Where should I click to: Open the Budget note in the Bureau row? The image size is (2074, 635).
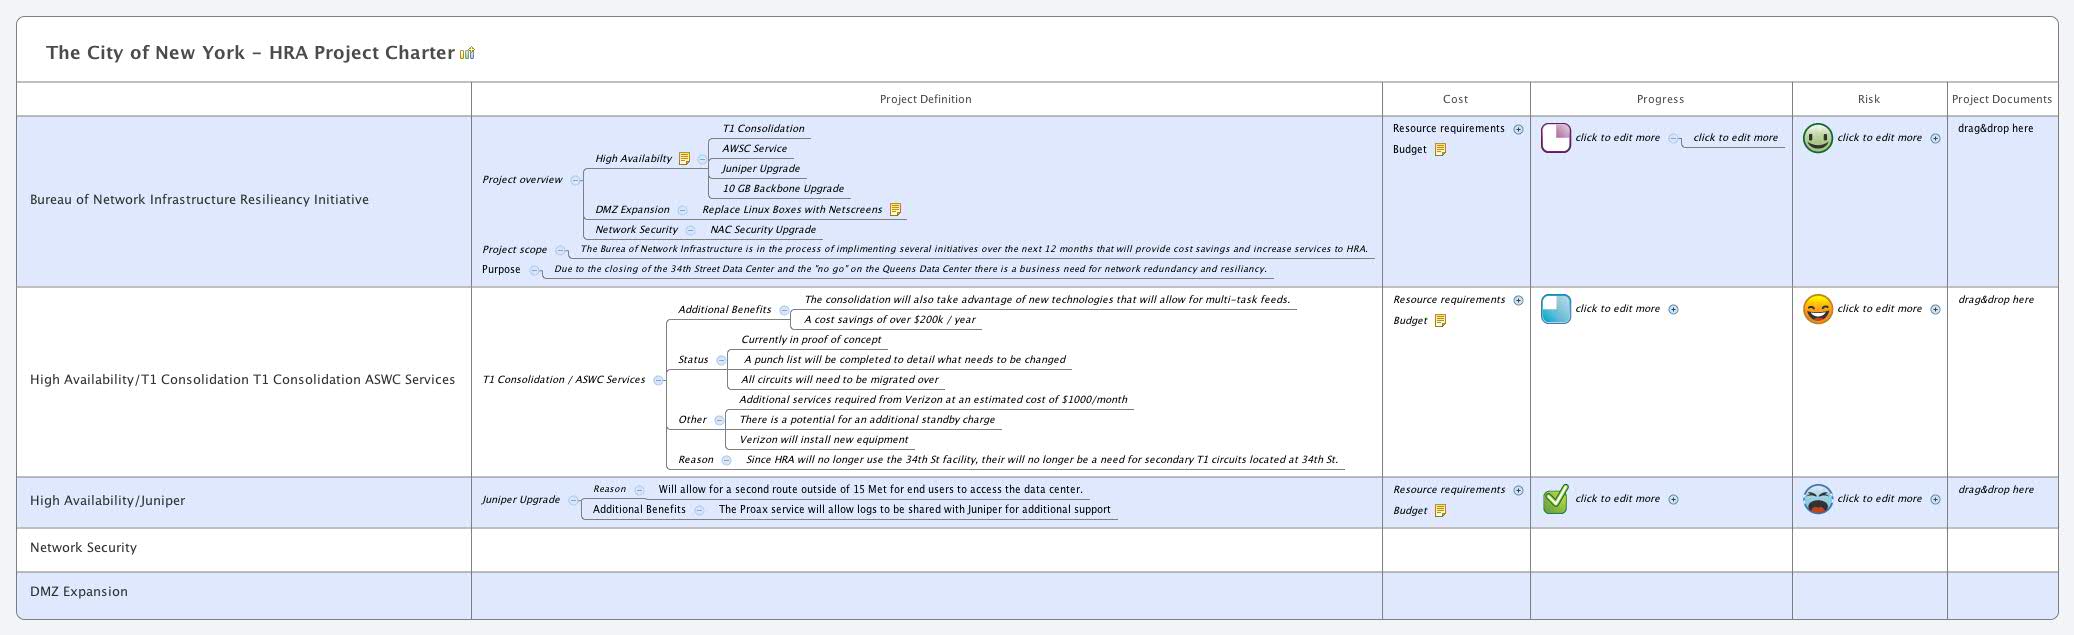point(1440,149)
